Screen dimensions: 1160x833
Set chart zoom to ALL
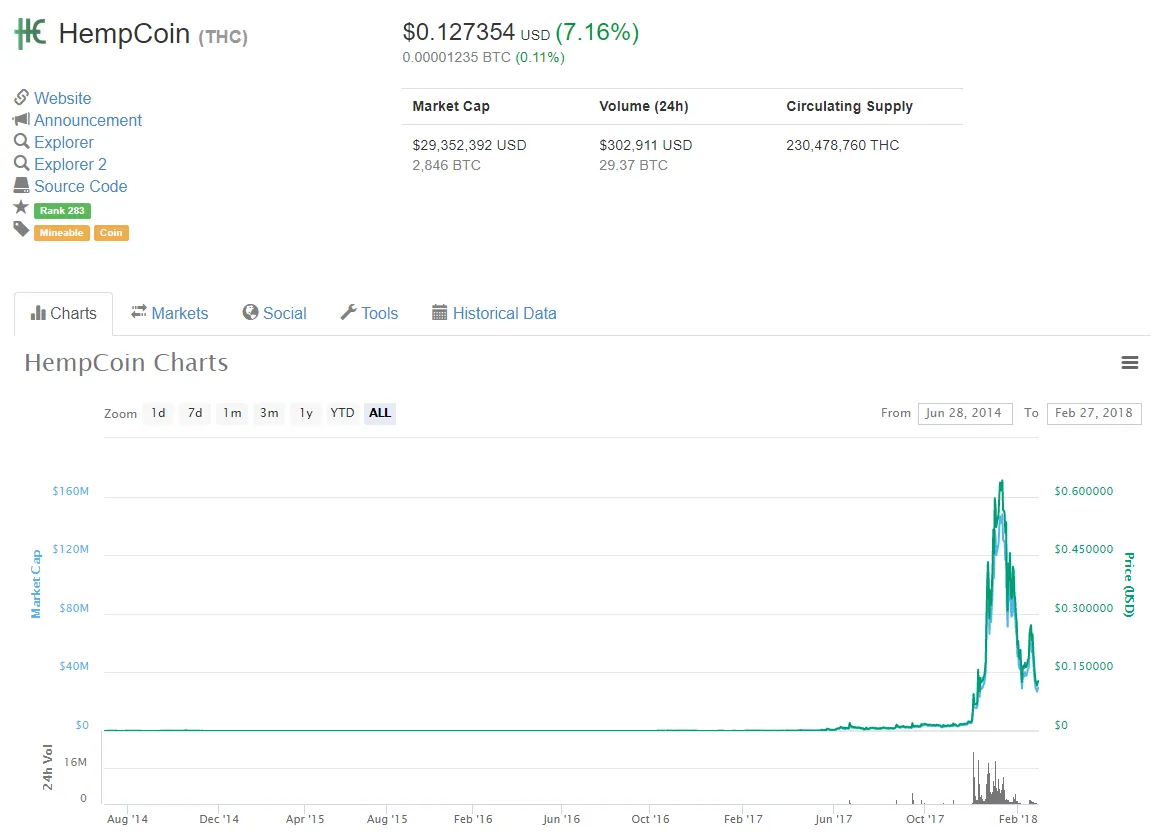380,413
